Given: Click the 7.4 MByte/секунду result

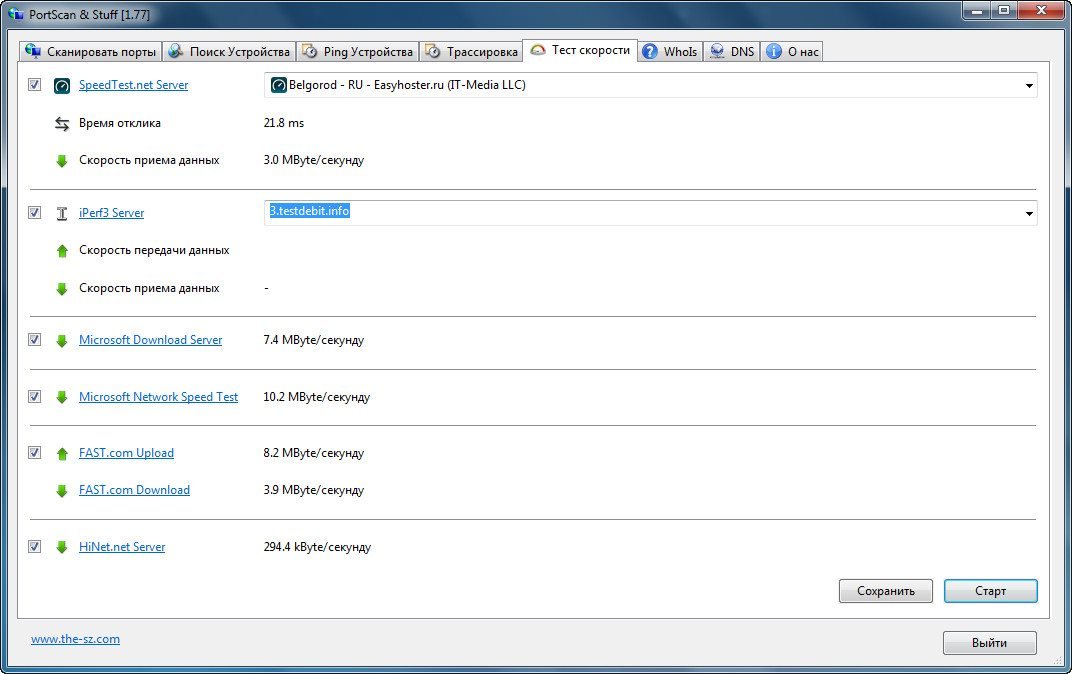Looking at the screenshot, I should click(x=314, y=340).
